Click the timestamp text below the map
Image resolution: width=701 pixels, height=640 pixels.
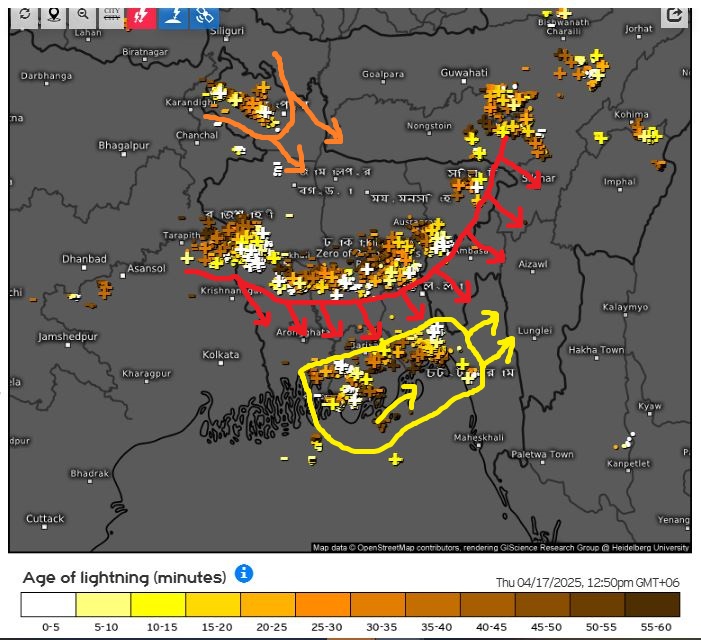tap(593, 582)
